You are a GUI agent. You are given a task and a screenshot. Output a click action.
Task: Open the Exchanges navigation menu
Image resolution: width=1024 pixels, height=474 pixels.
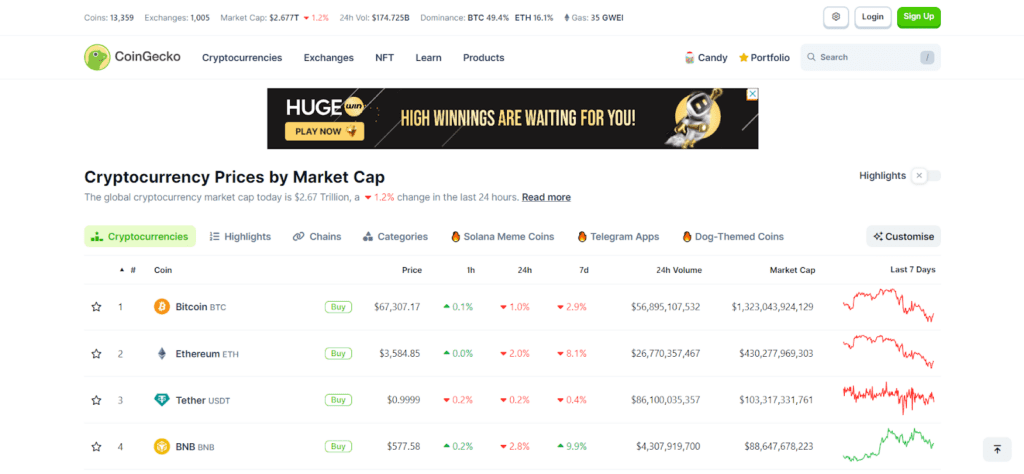(328, 57)
